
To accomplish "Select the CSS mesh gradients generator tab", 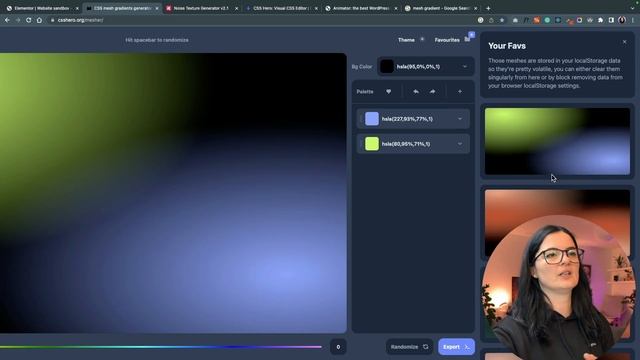I will tap(121, 8).
